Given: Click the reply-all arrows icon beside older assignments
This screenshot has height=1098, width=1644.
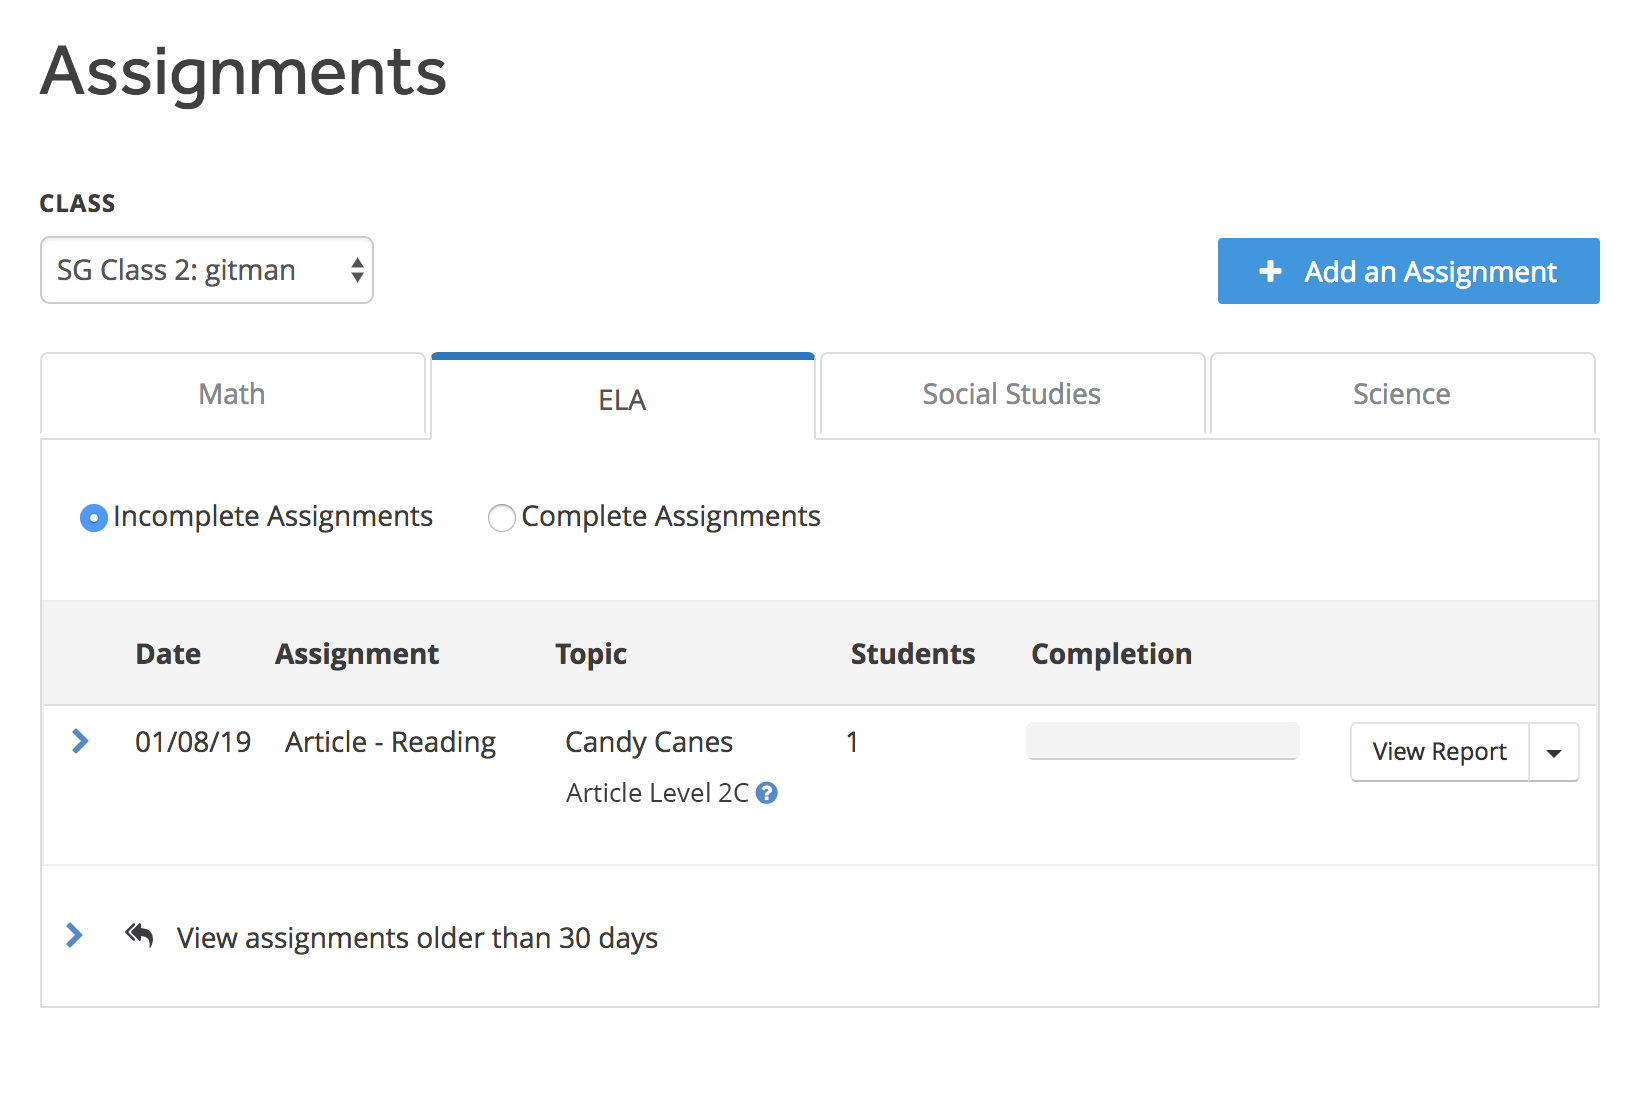Looking at the screenshot, I should tap(139, 936).
